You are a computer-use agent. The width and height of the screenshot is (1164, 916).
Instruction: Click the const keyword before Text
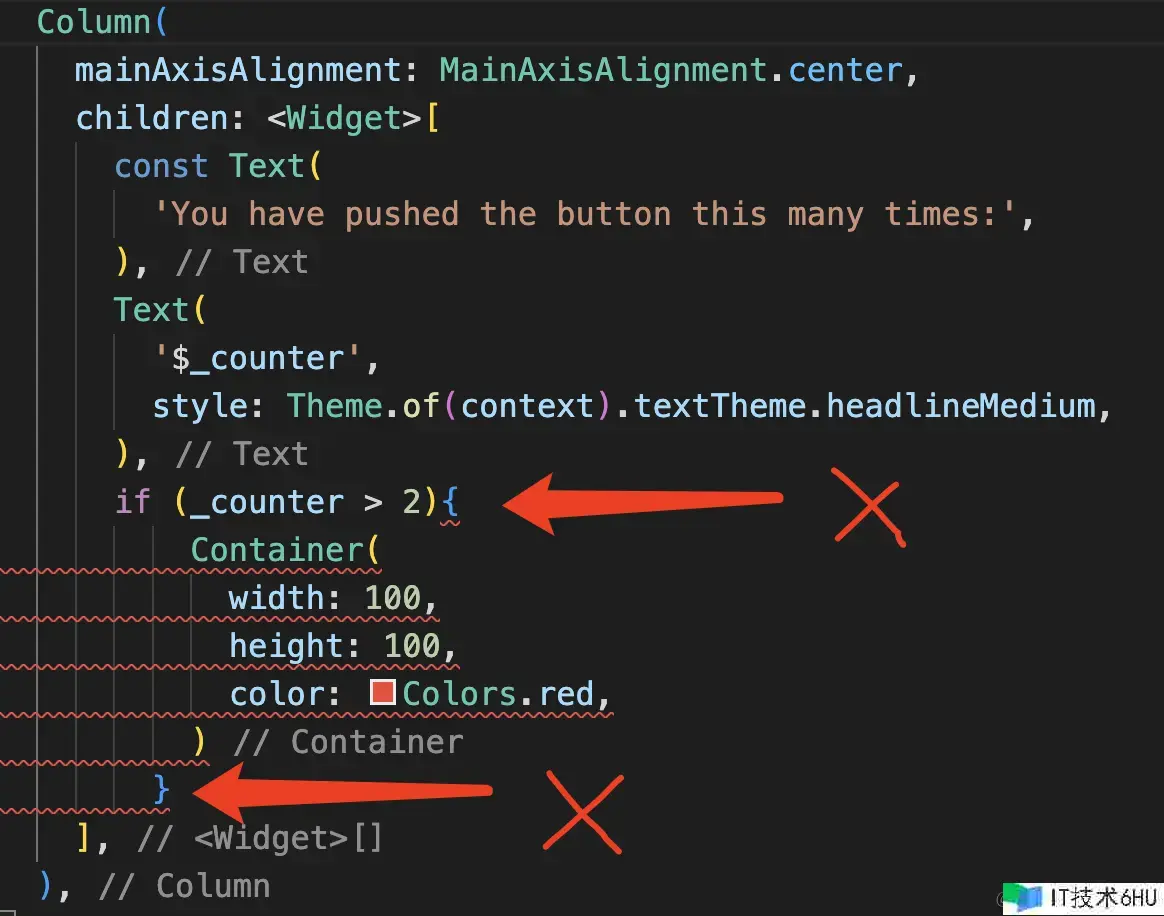[x=161, y=166]
